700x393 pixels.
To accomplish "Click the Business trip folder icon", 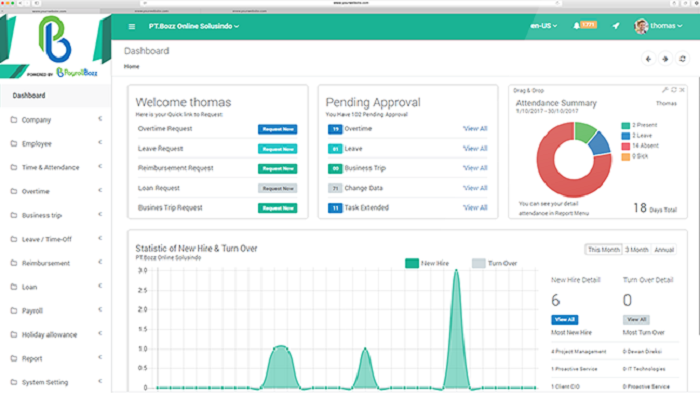I will coord(14,215).
